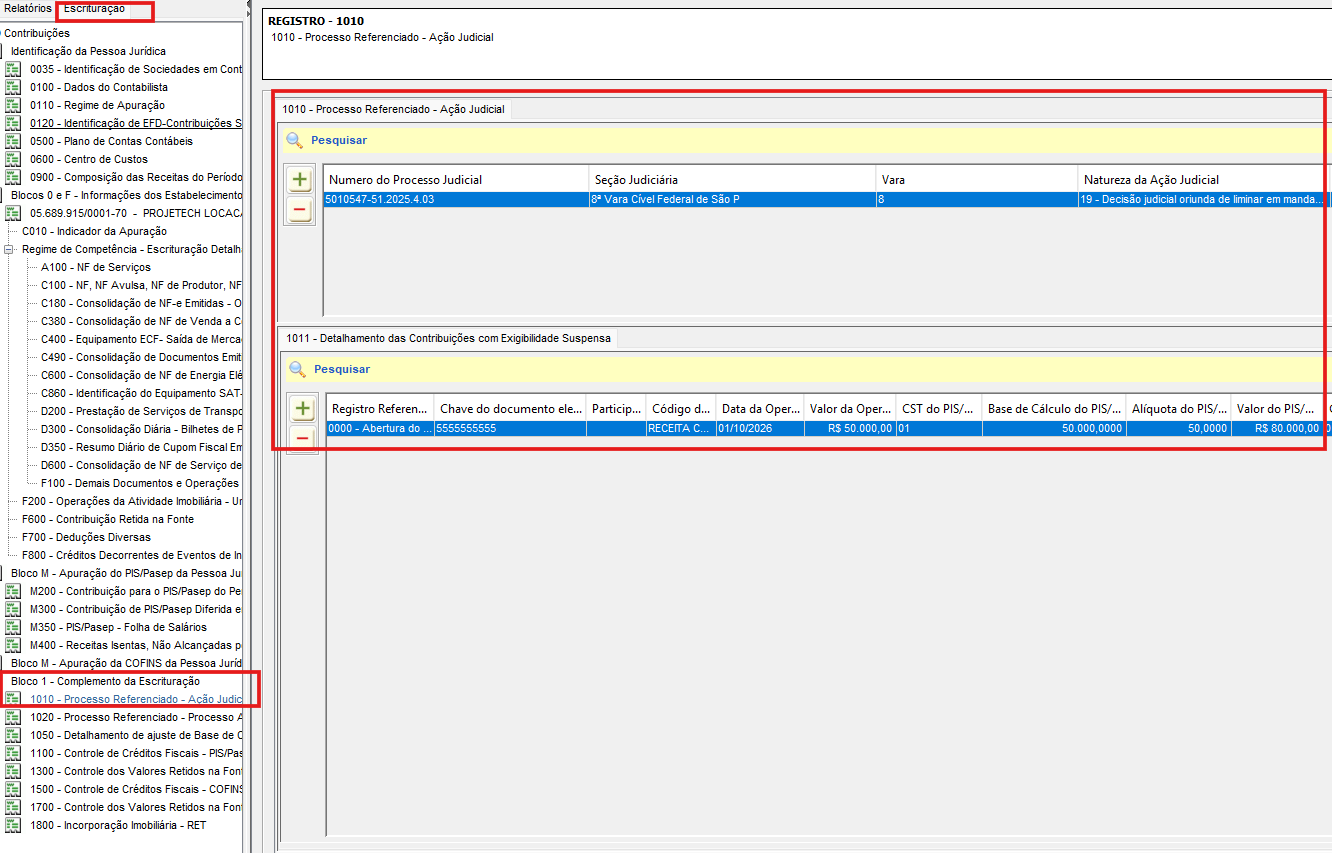
Task: Click the icon beside M350 - PIS/Pasep Folha de Salários
Action: [x=13, y=627]
